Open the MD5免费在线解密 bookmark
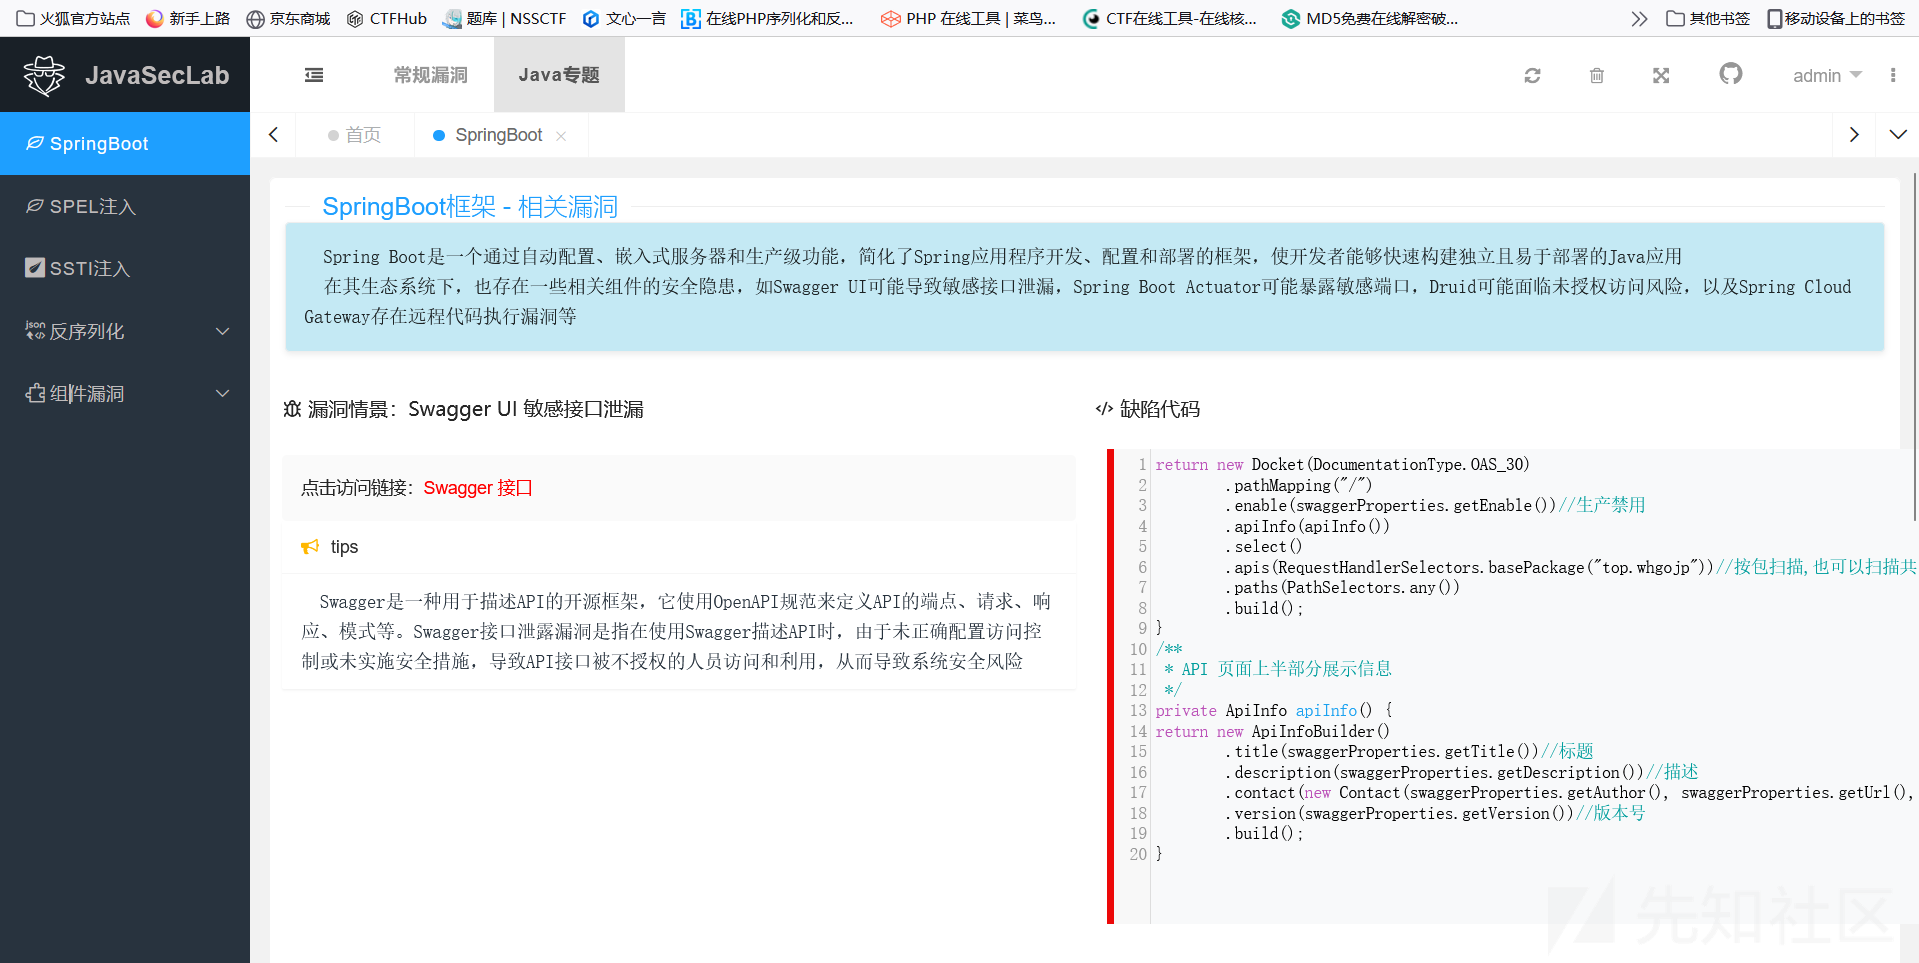This screenshot has height=963, width=1919. click(x=1370, y=18)
